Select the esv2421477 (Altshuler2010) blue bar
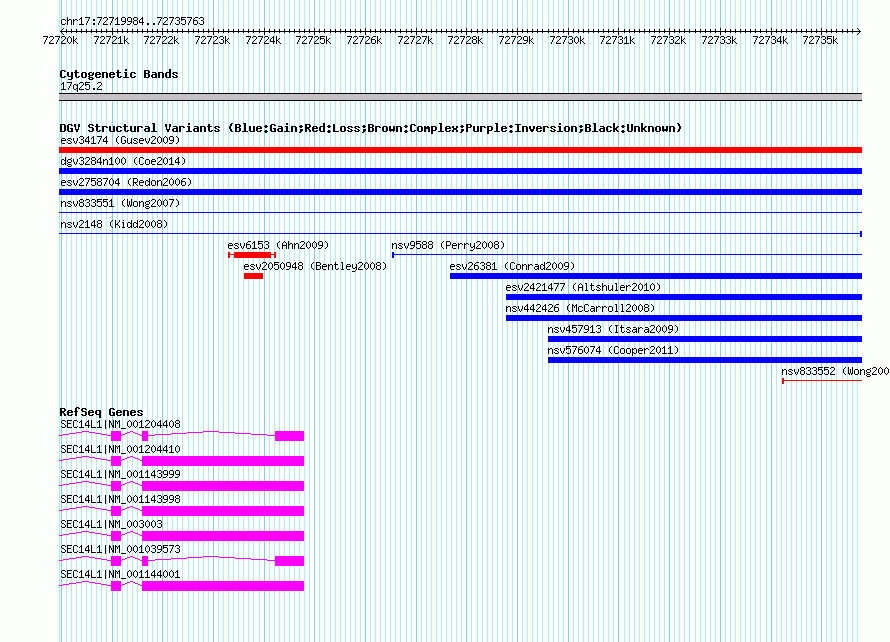Screen dimensions: 890x642 [683, 297]
